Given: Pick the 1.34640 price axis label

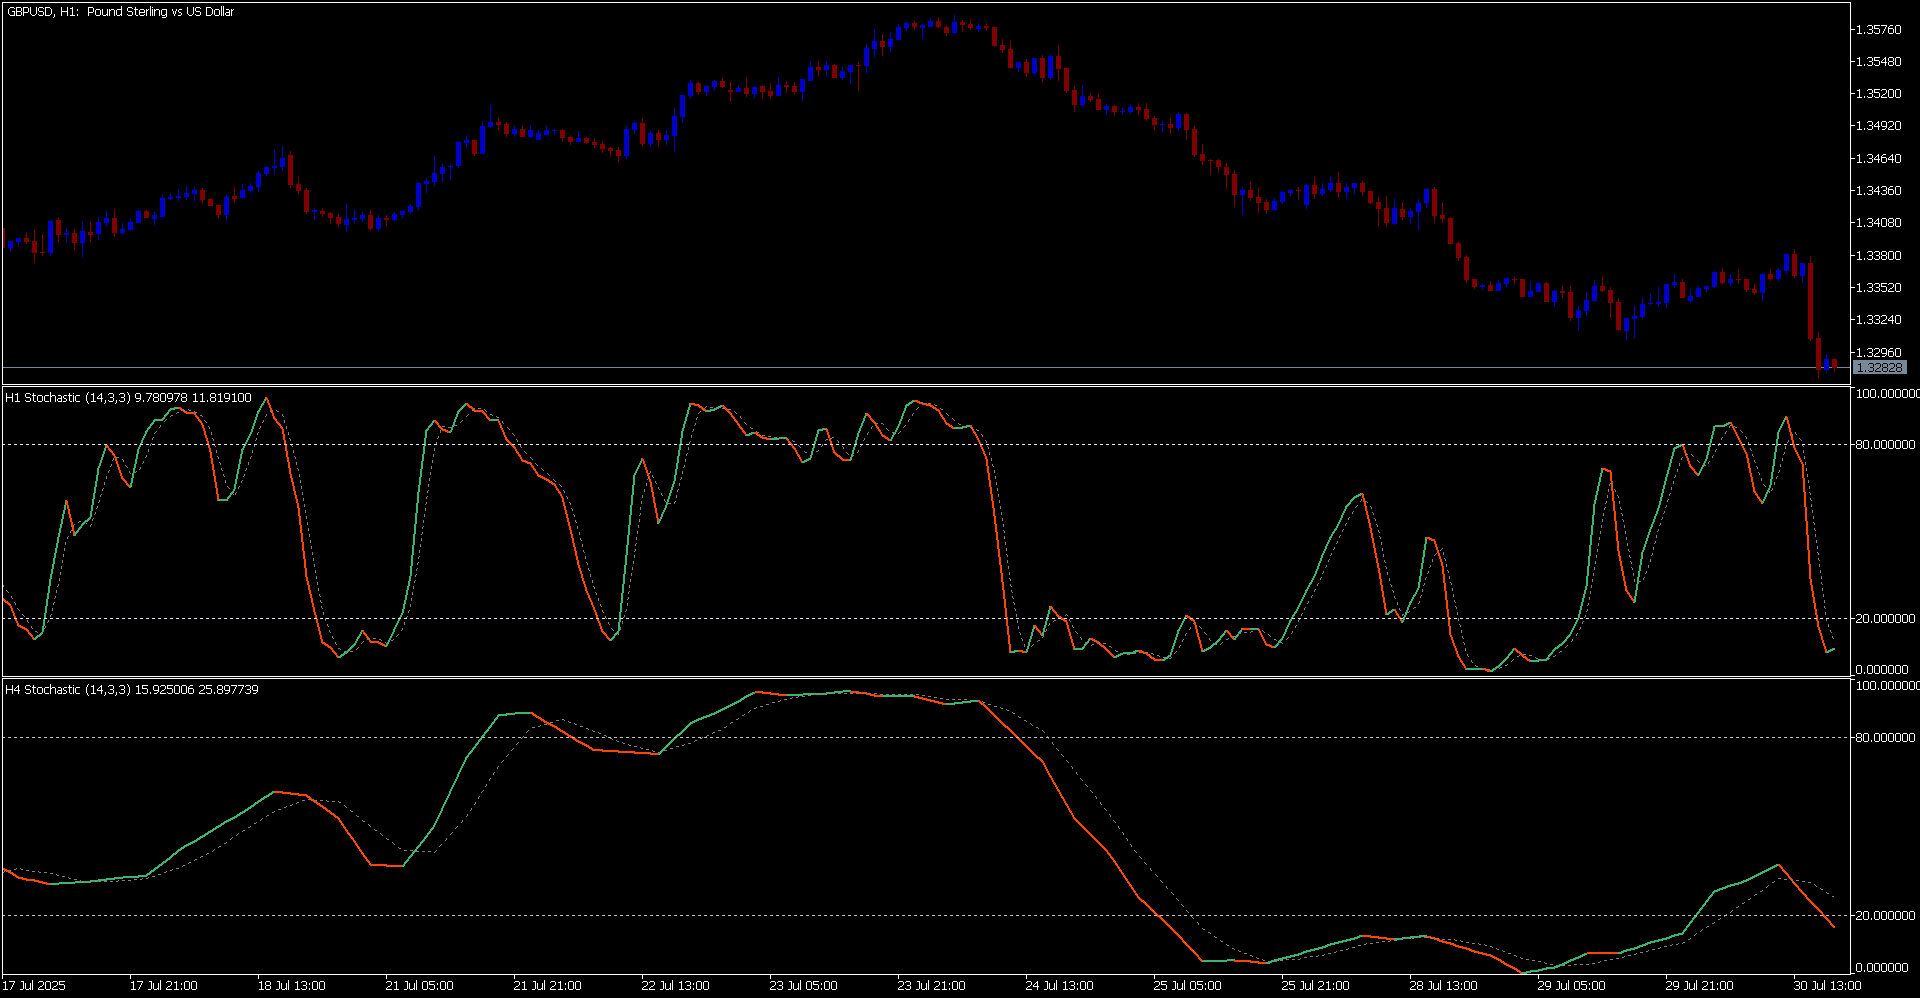Looking at the screenshot, I should point(1878,159).
